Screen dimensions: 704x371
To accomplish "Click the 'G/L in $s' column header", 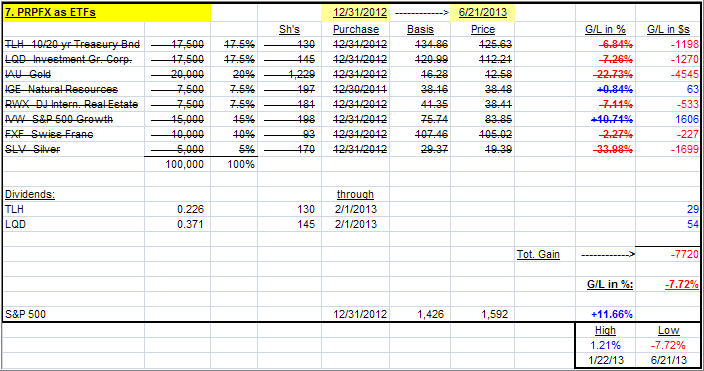I will (668, 30).
